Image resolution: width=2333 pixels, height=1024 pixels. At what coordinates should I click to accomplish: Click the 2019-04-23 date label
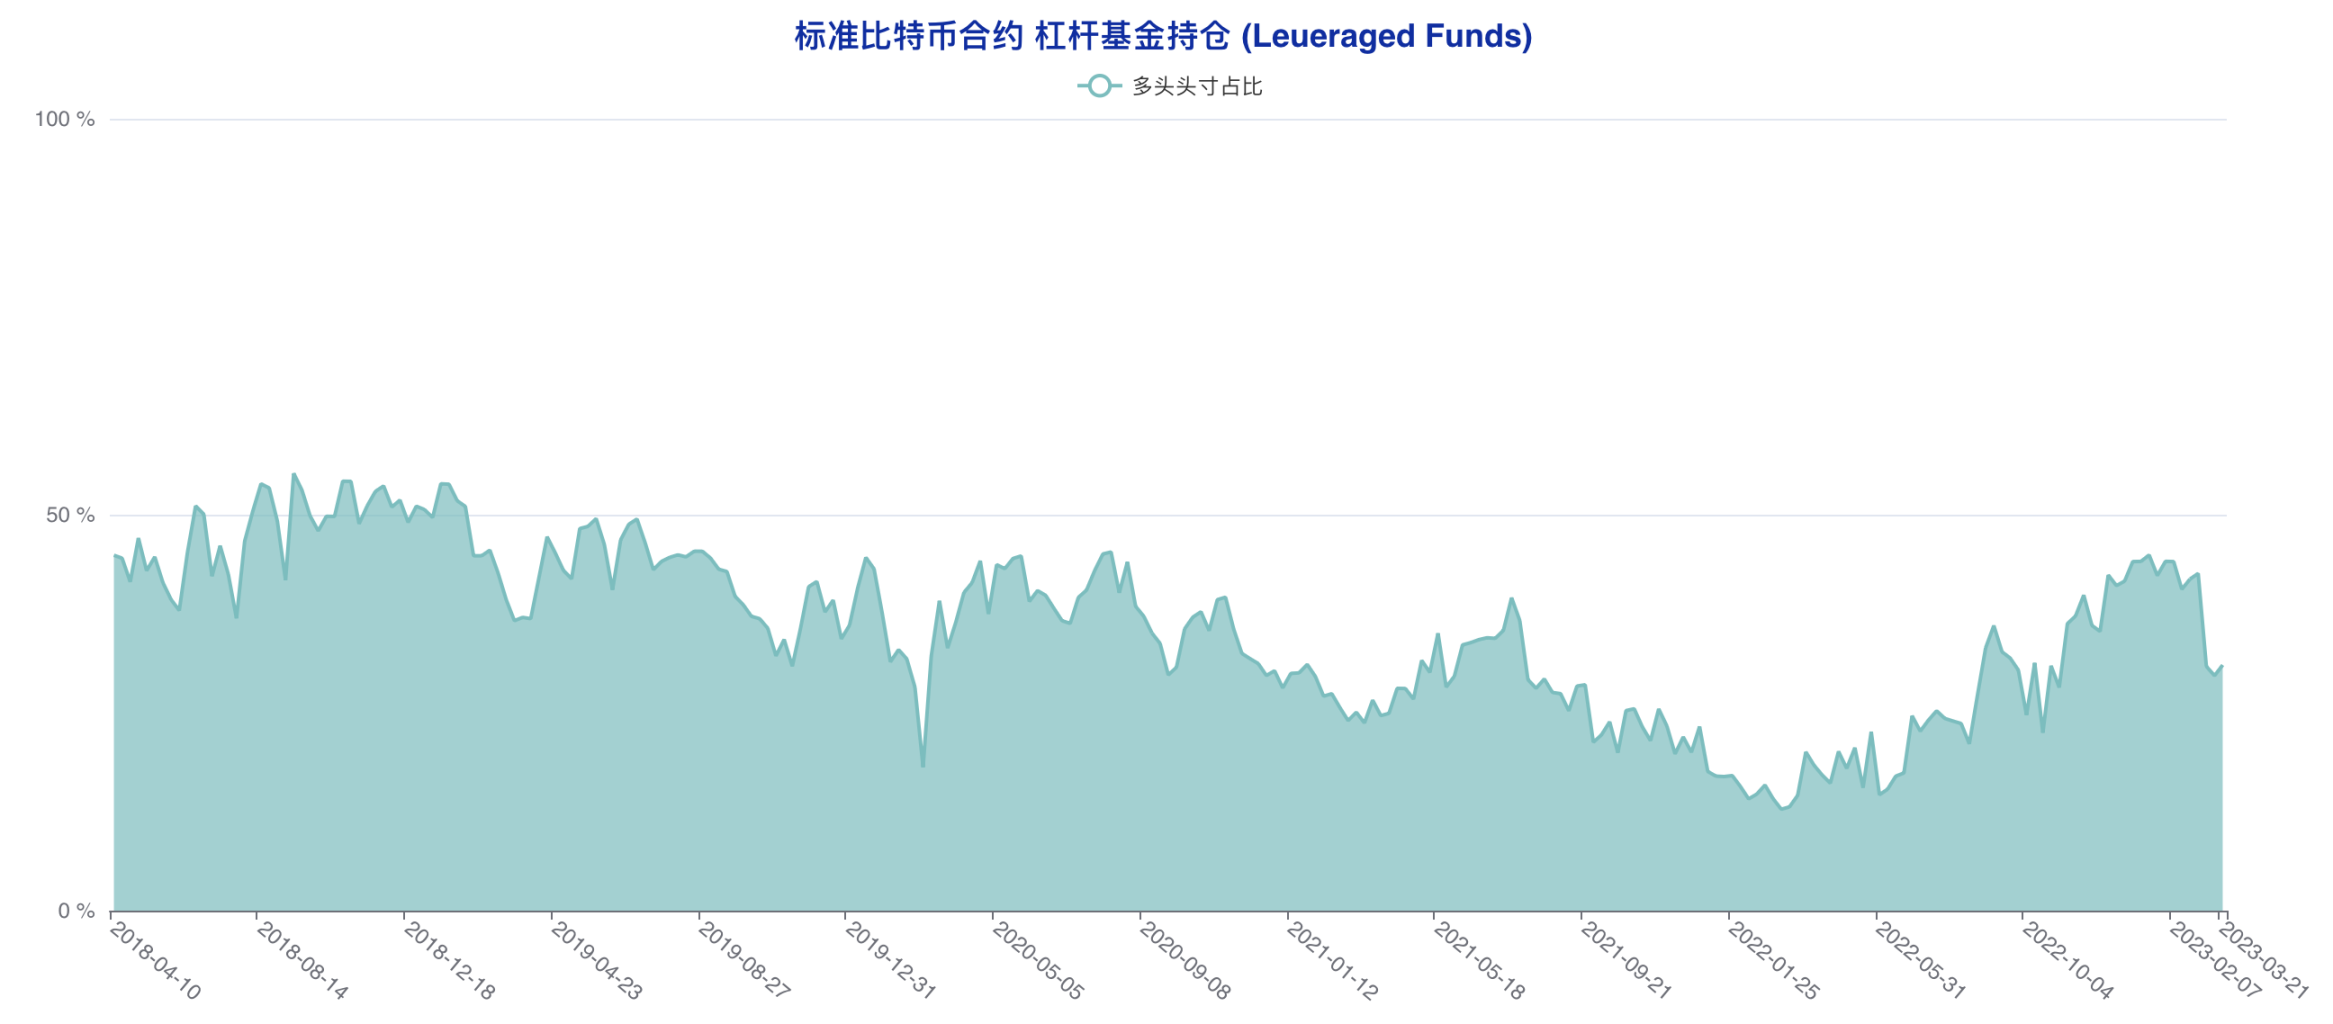click(x=596, y=960)
